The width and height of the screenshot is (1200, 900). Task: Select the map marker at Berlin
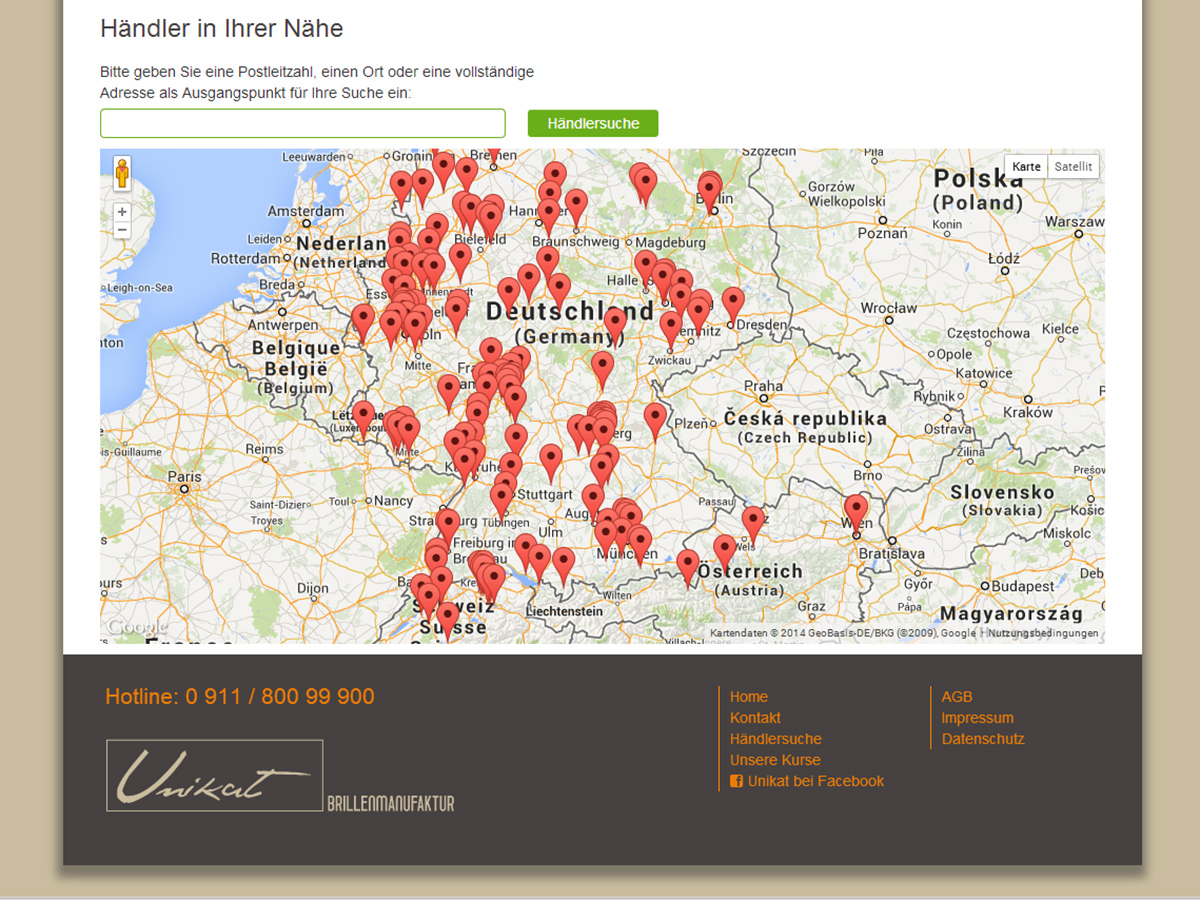coord(710,188)
